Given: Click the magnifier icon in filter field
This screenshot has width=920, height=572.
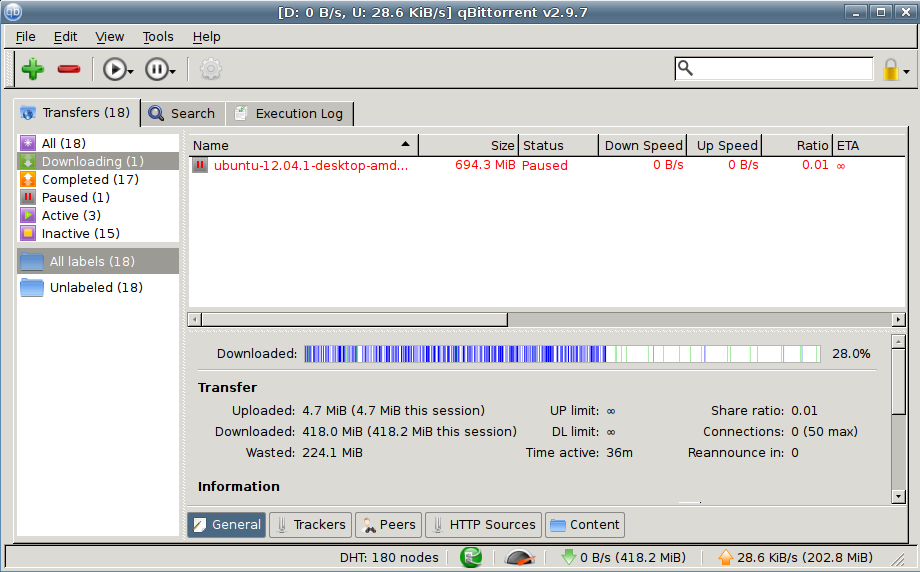Looking at the screenshot, I should click(685, 68).
